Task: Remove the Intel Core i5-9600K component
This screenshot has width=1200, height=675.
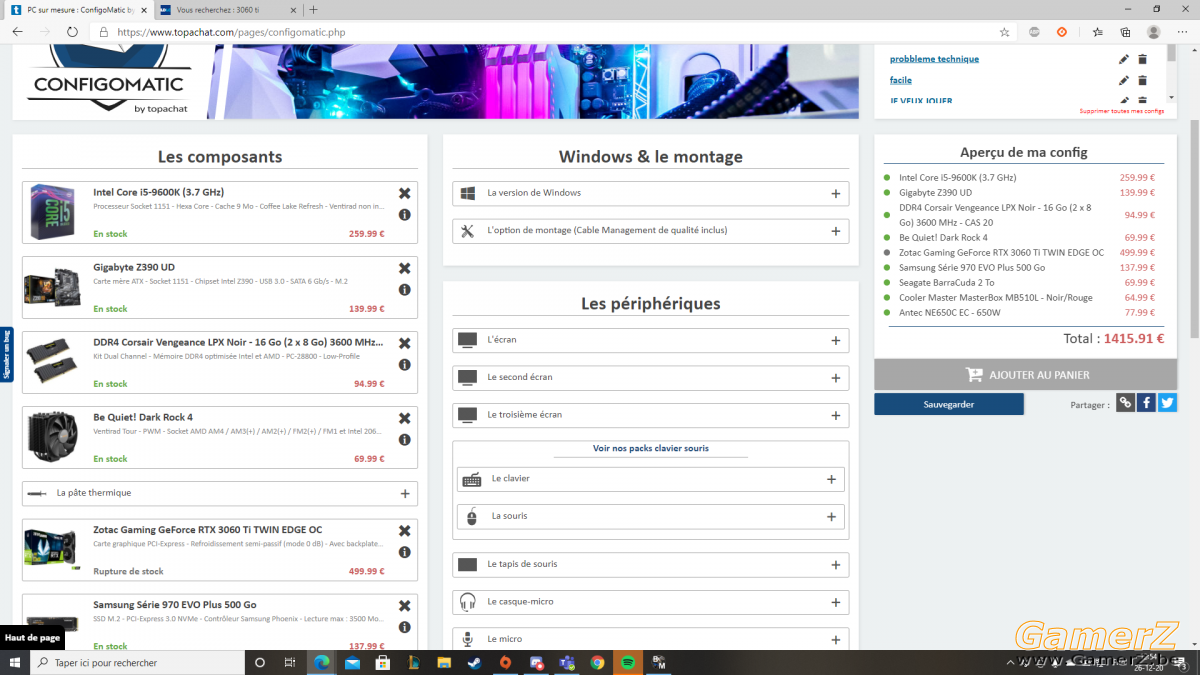Action: [x=404, y=194]
